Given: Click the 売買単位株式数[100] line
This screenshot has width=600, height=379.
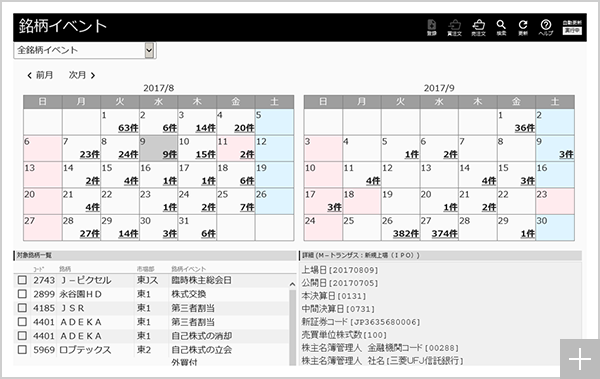Looking at the screenshot, I should pos(344,335).
